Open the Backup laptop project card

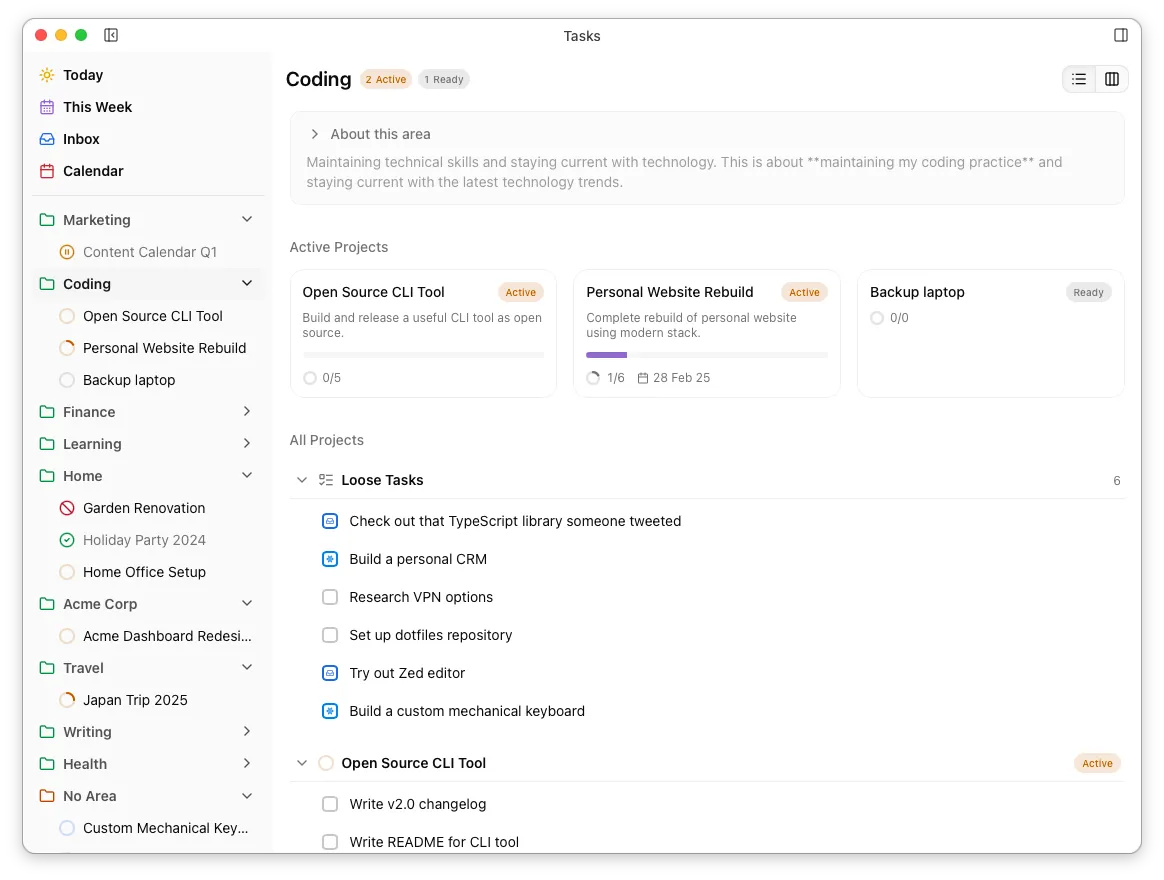[x=990, y=333]
